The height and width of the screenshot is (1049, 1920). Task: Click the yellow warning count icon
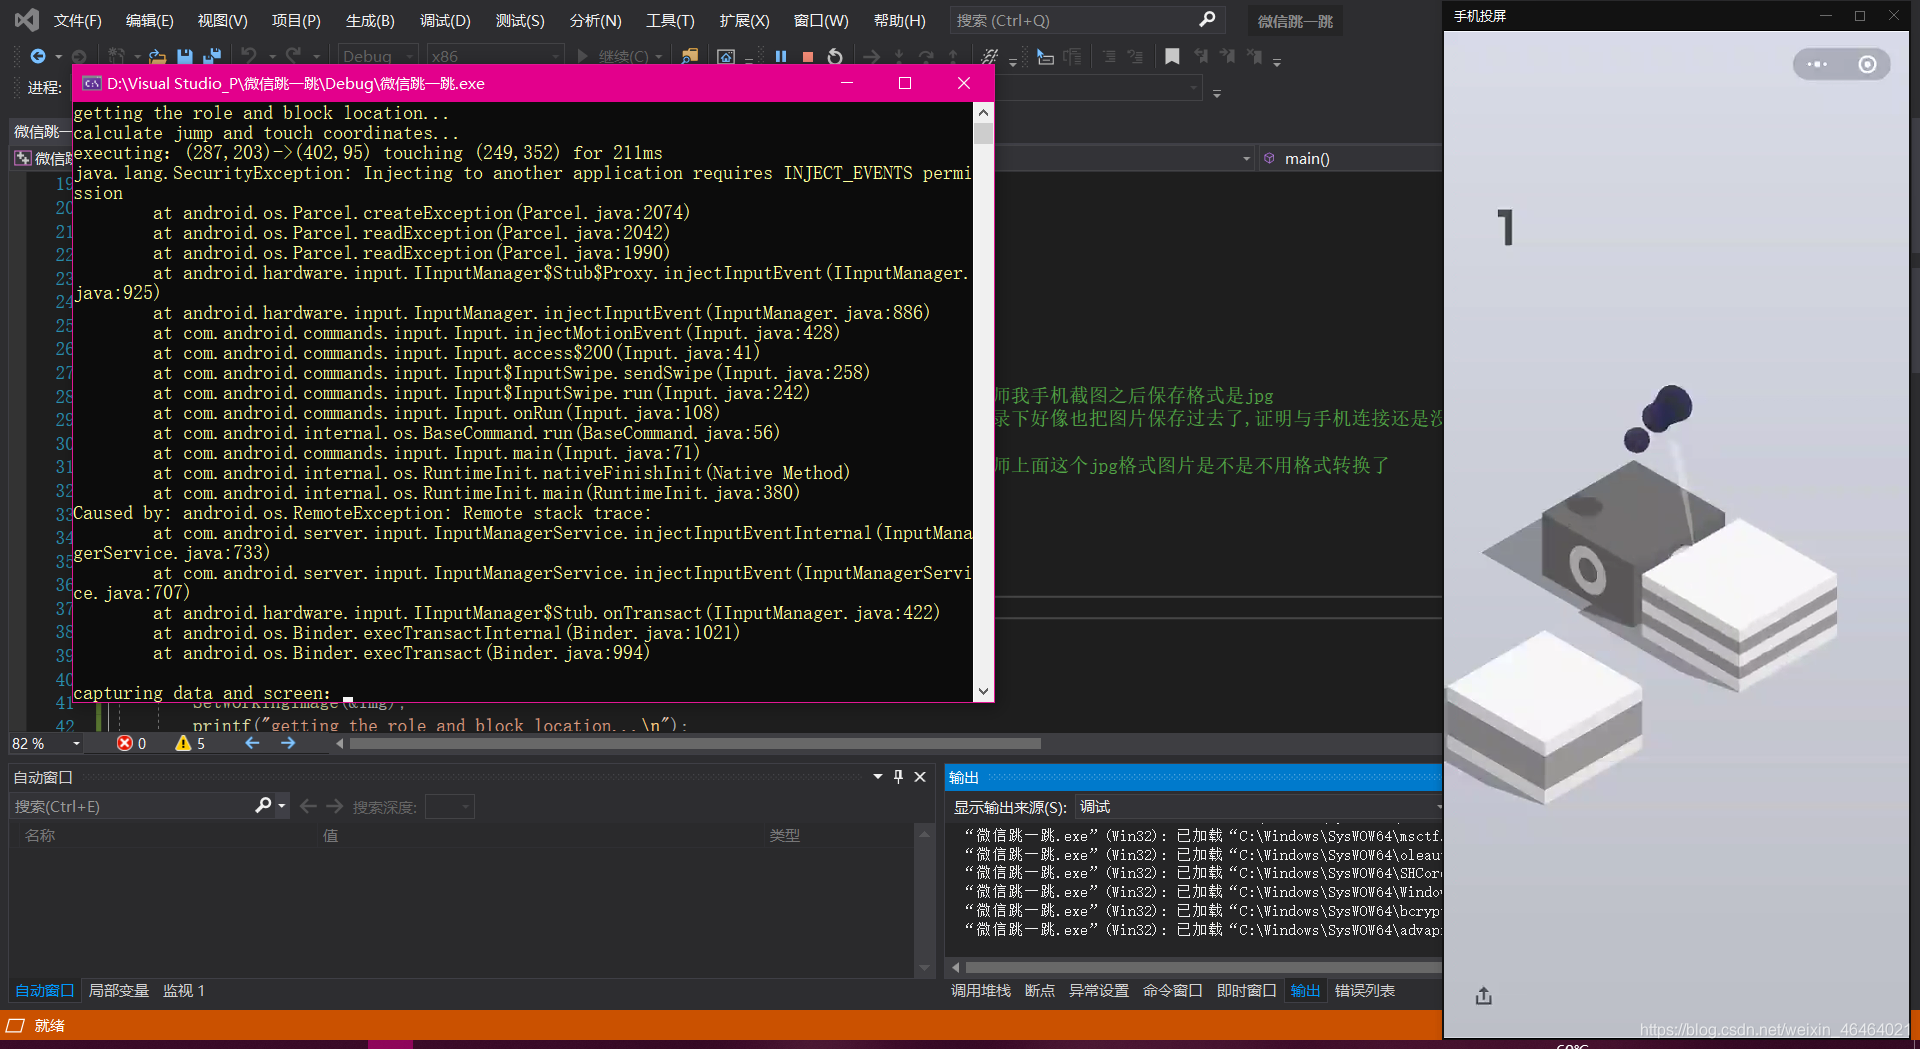pyautogui.click(x=183, y=743)
